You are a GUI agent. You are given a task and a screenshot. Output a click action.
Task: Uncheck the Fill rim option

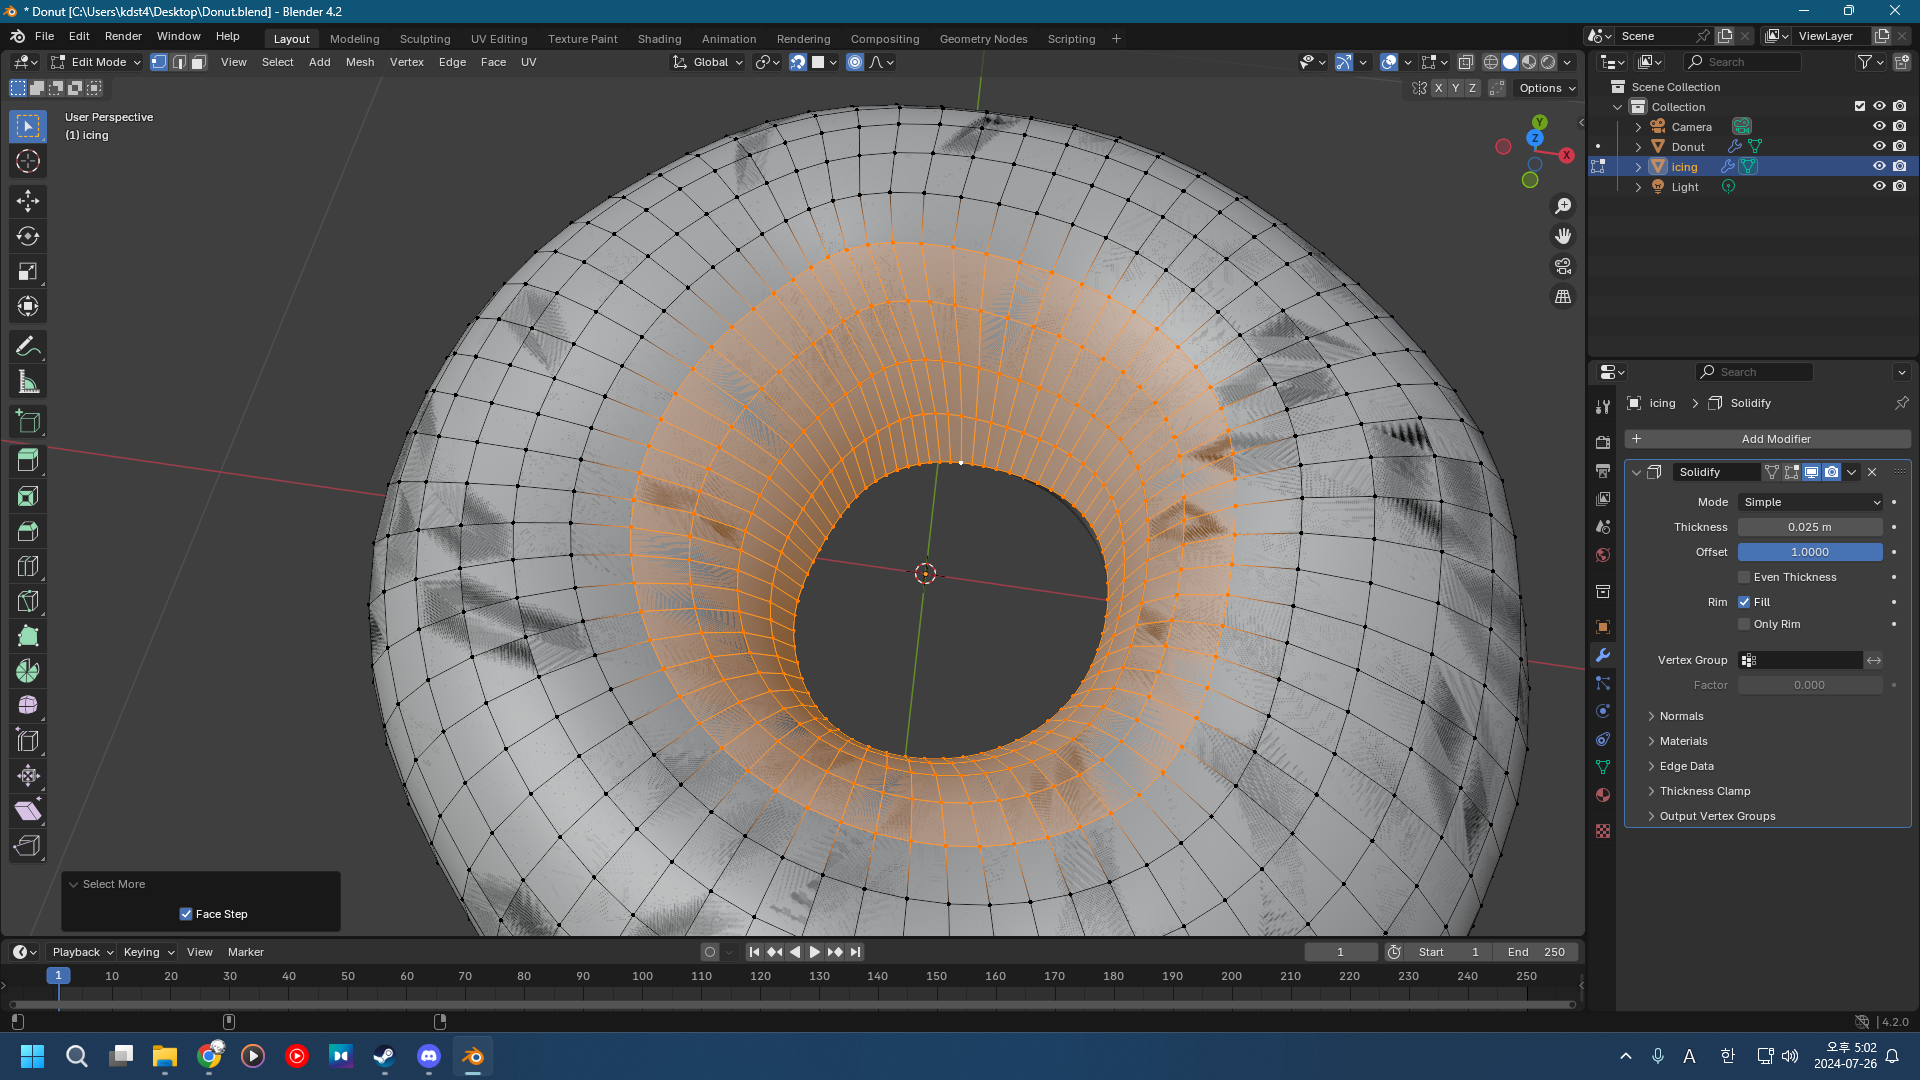[1744, 602]
